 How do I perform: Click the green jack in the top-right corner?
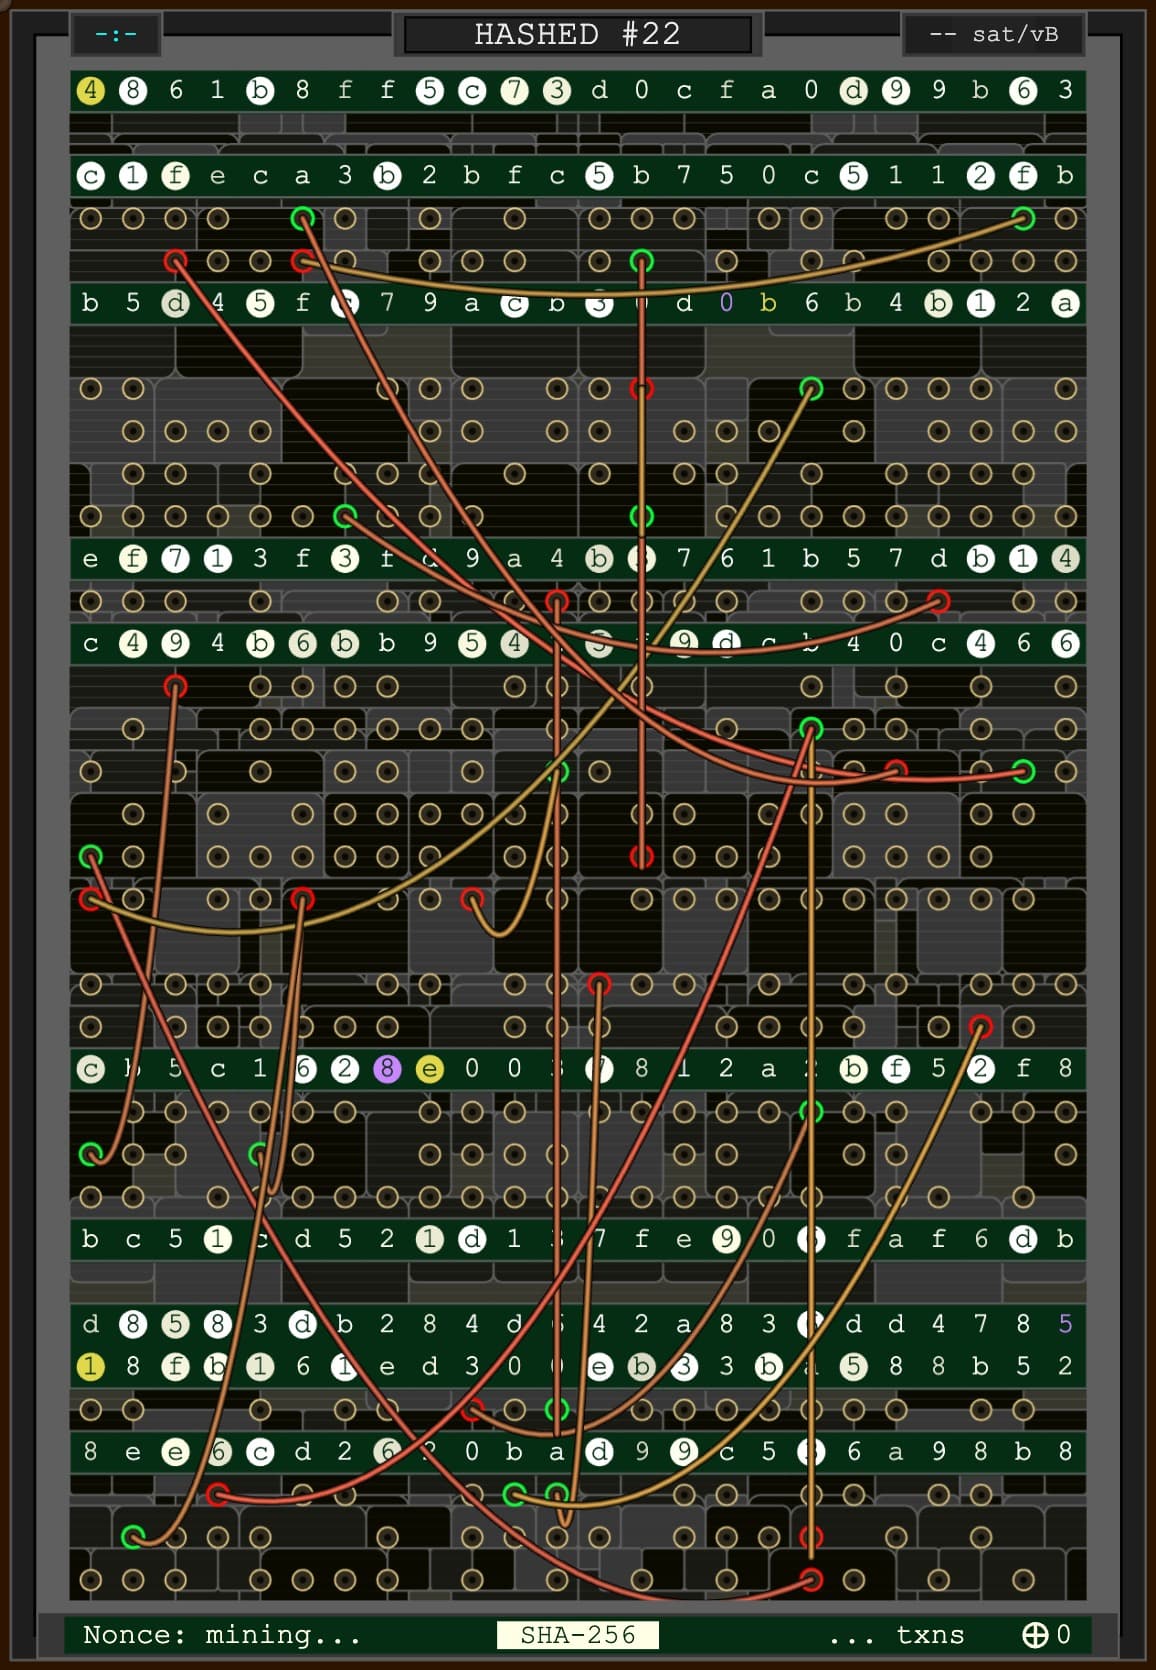click(x=1023, y=218)
